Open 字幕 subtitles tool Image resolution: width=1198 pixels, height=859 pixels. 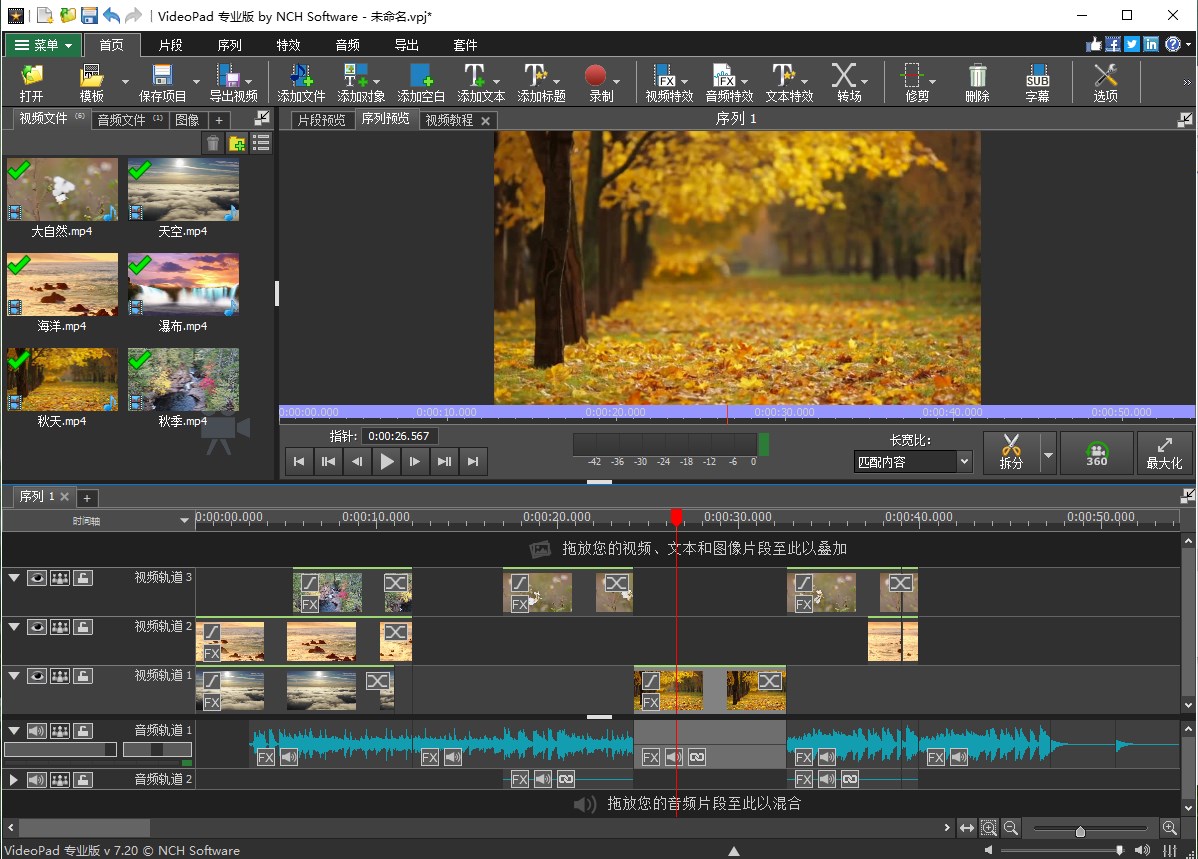(1037, 83)
